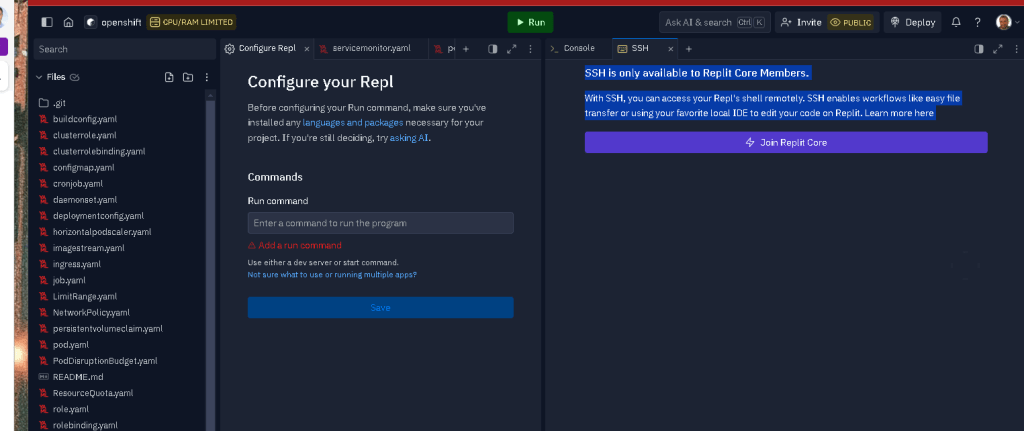Split the right pane
The image size is (1024, 431).
[979, 49]
